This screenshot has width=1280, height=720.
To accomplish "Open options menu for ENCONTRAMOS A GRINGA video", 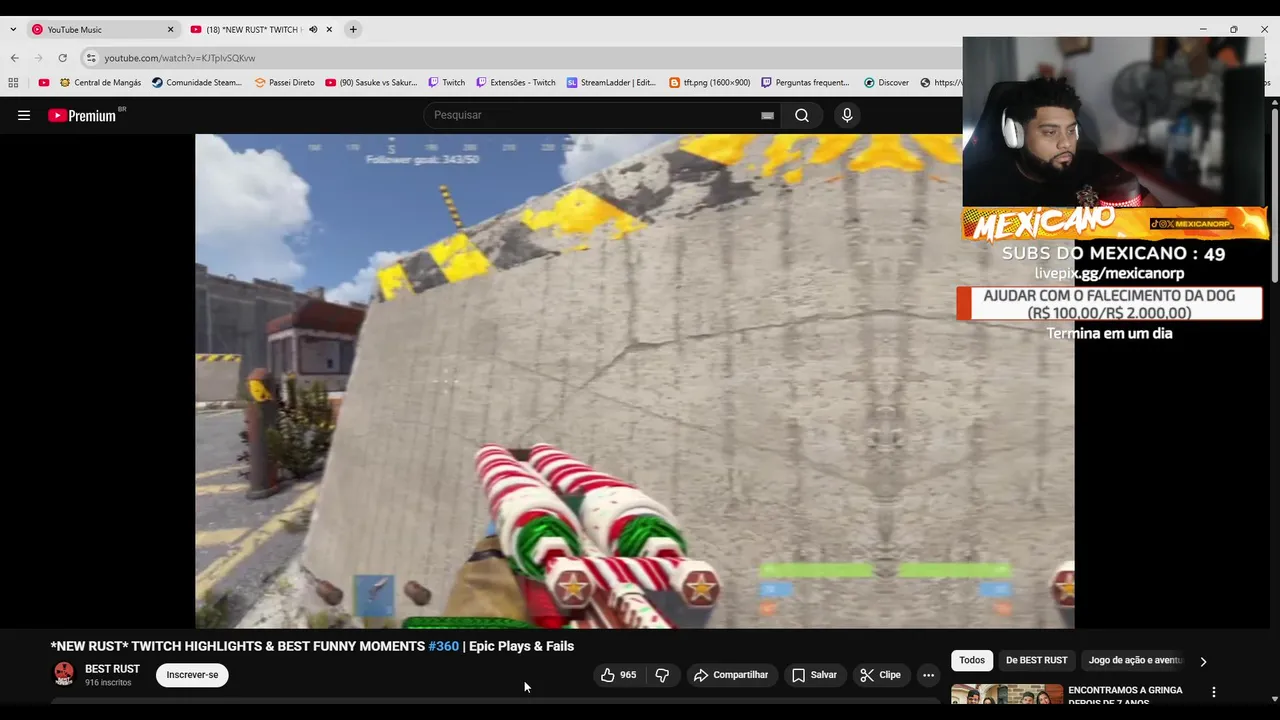I will point(1214,692).
